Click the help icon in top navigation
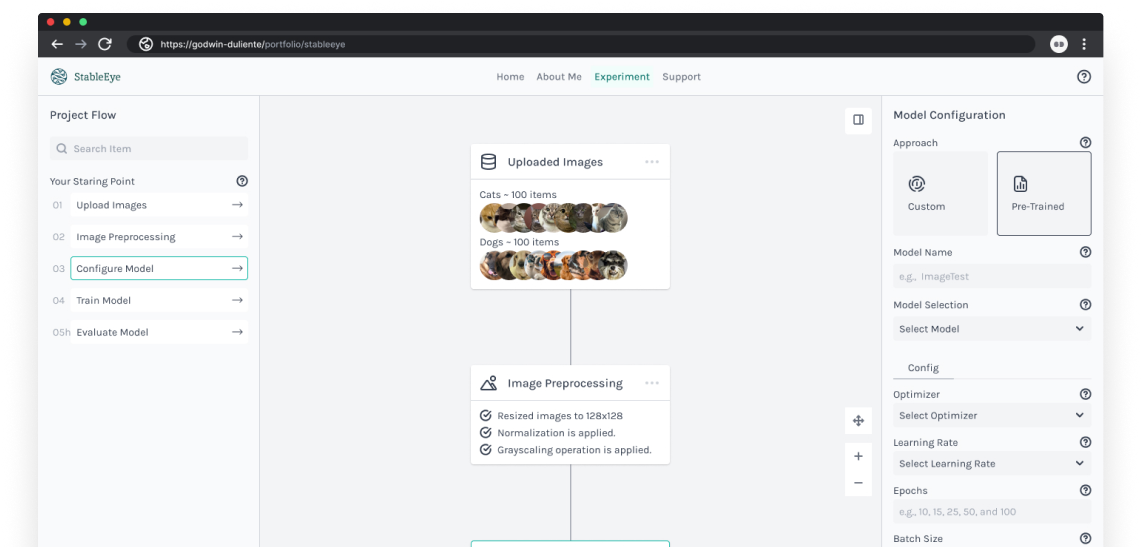Screen dimensions: 1142x547 (x=1084, y=77)
